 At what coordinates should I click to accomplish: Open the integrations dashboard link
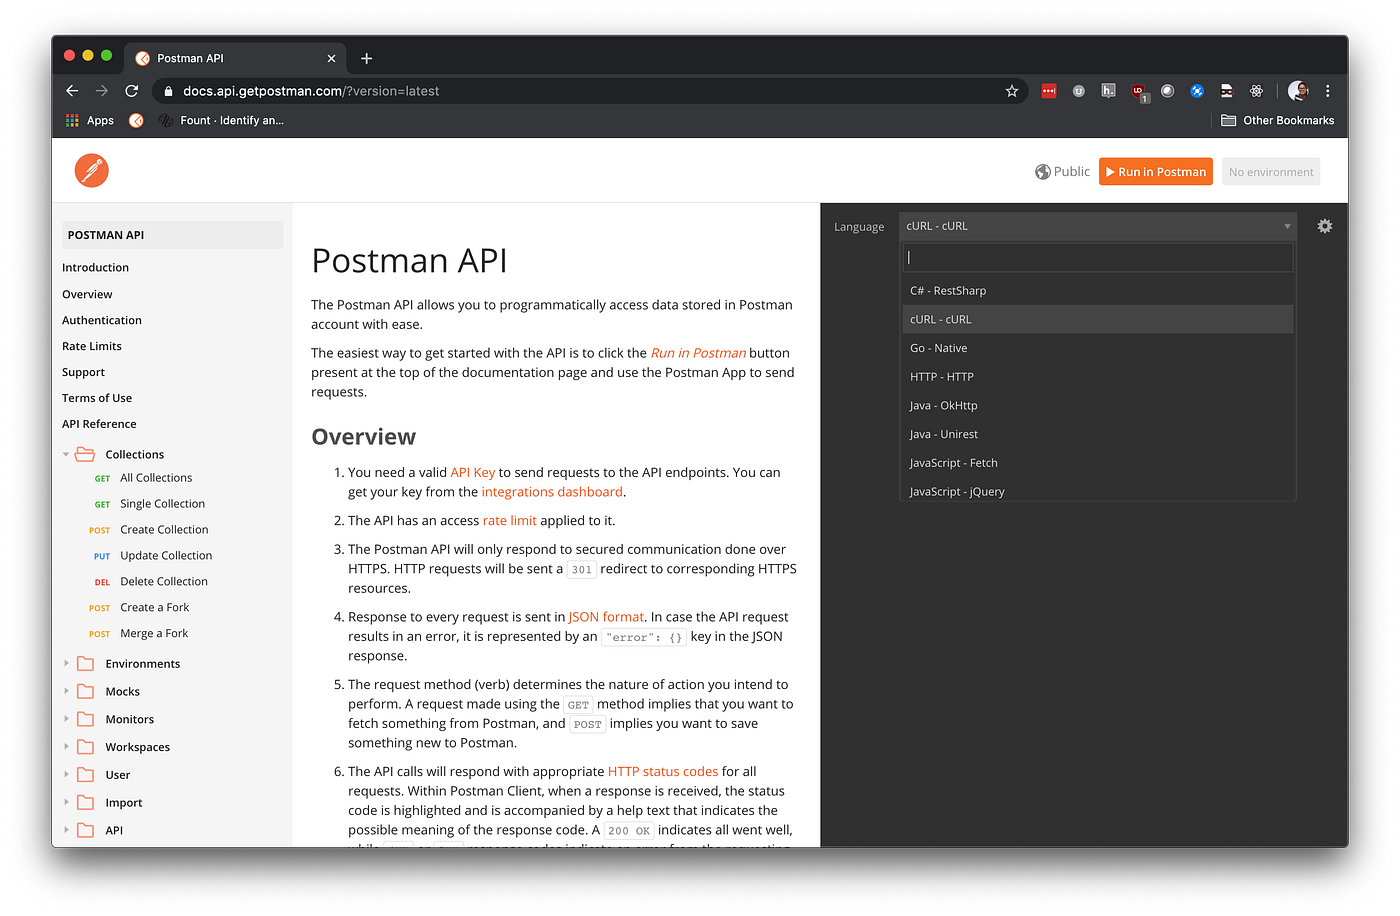click(552, 491)
